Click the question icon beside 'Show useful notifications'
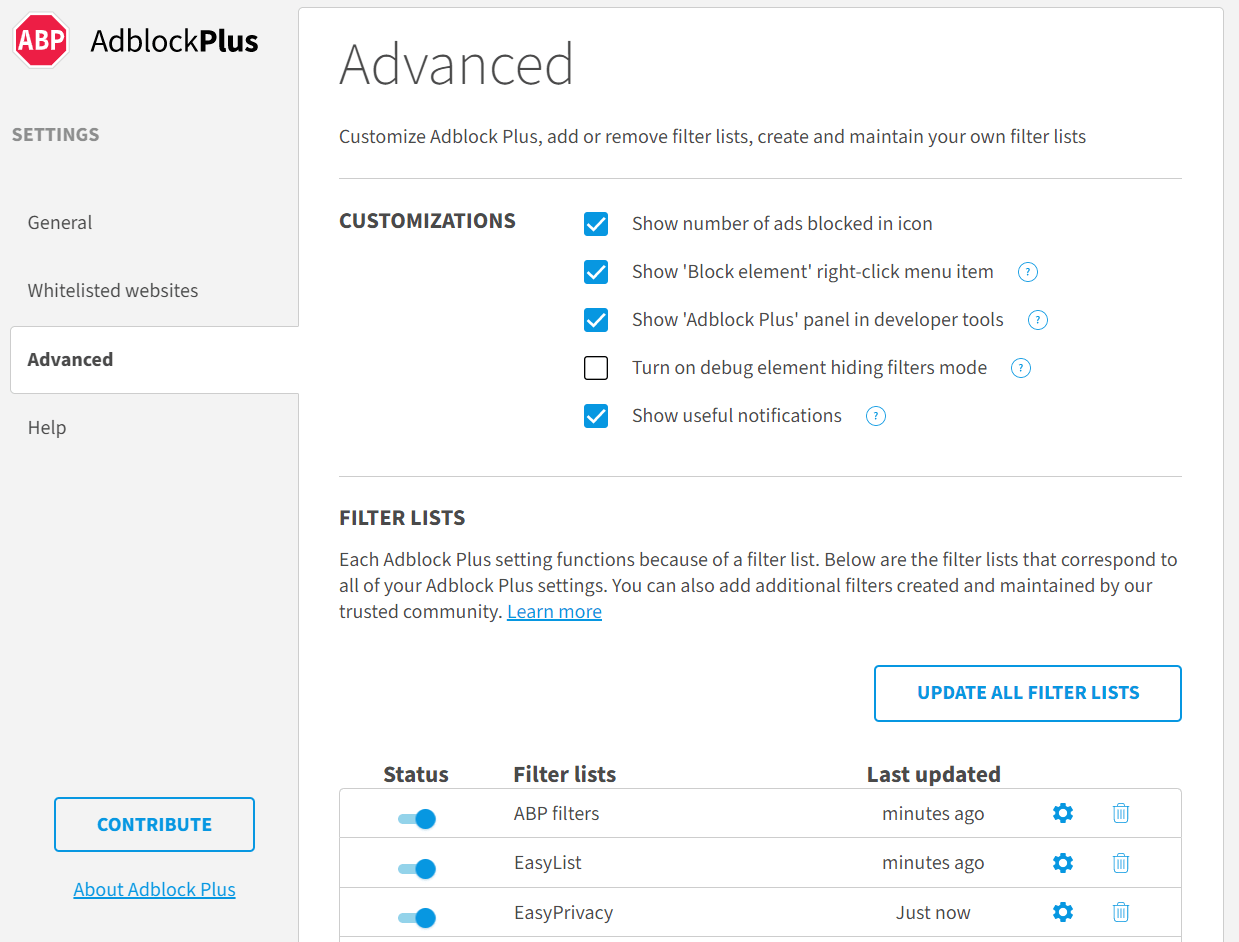The height and width of the screenshot is (942, 1239). [875, 416]
